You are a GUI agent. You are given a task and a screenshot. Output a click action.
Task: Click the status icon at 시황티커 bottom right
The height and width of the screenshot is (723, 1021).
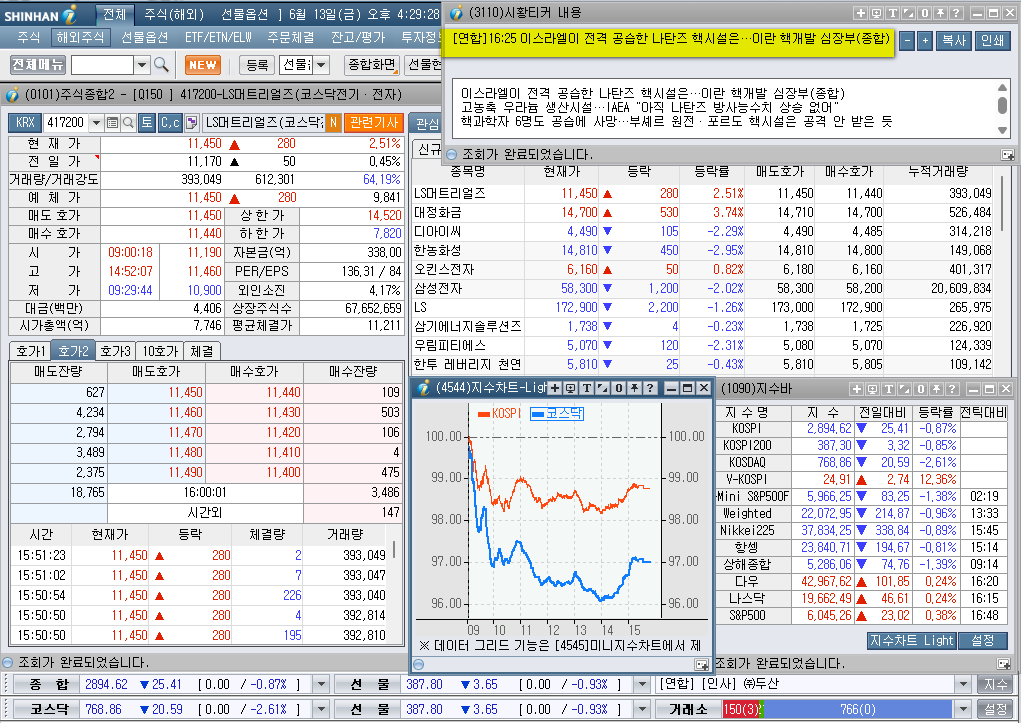[1007, 154]
